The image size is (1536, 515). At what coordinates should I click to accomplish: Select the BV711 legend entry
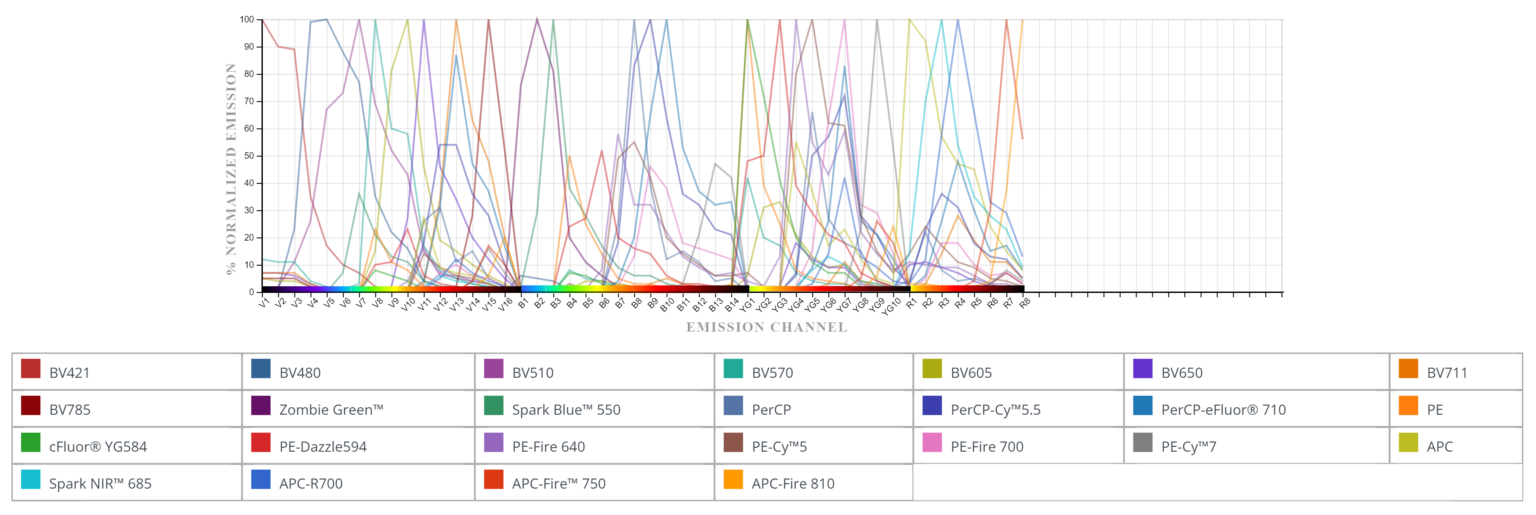click(x=1455, y=371)
